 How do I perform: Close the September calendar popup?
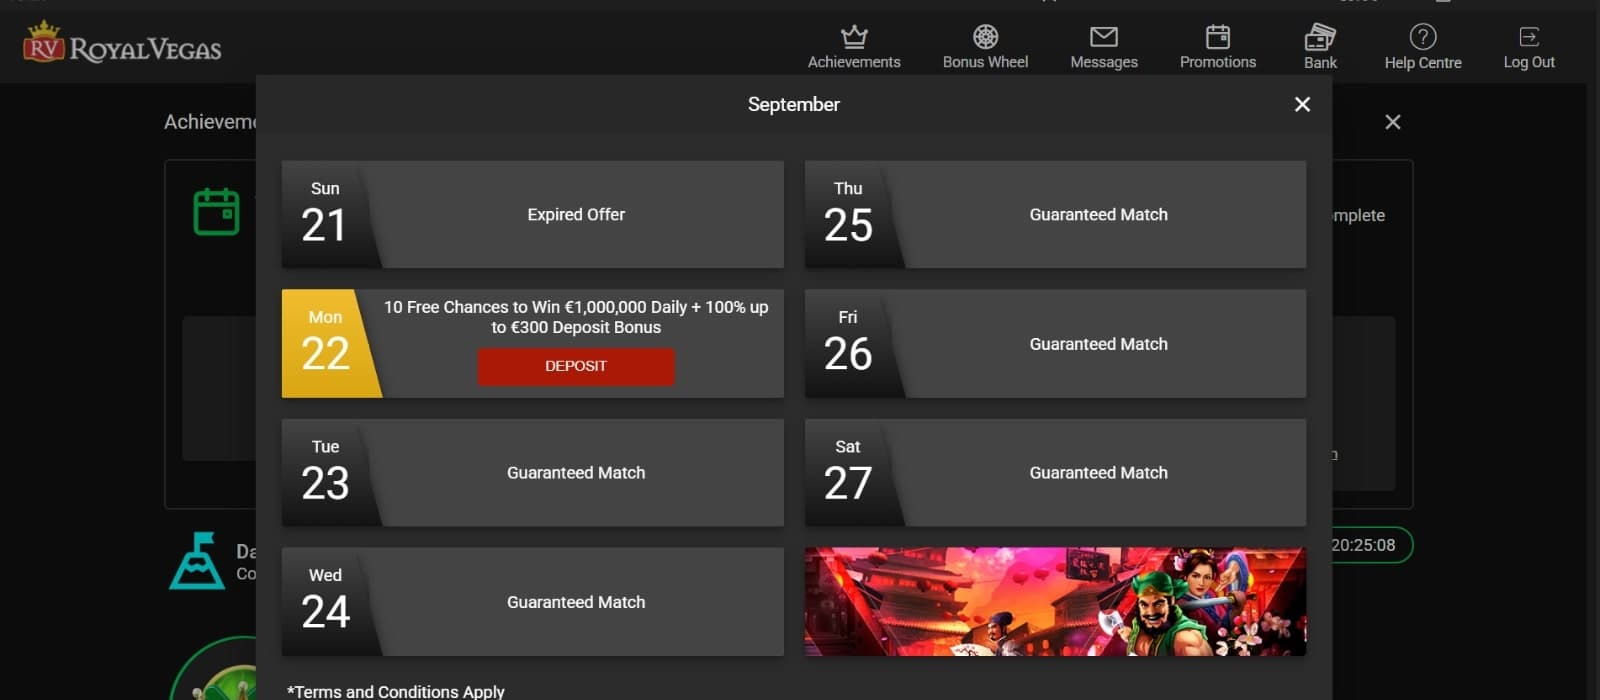pyautogui.click(x=1302, y=104)
